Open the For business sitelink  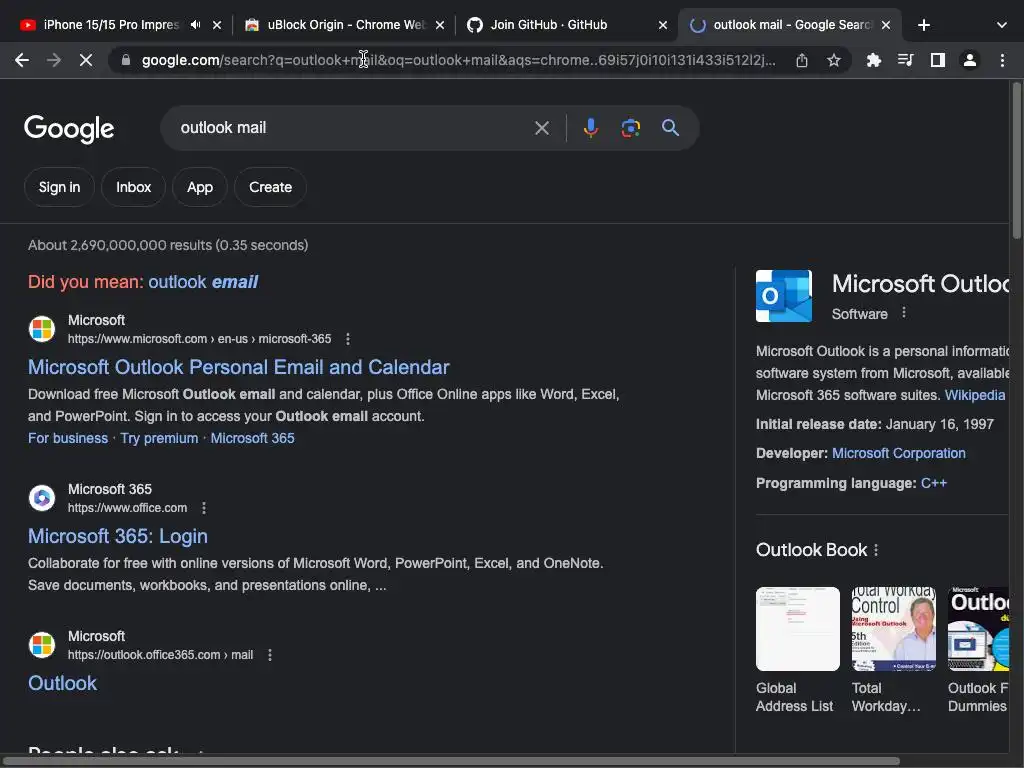coord(68,438)
